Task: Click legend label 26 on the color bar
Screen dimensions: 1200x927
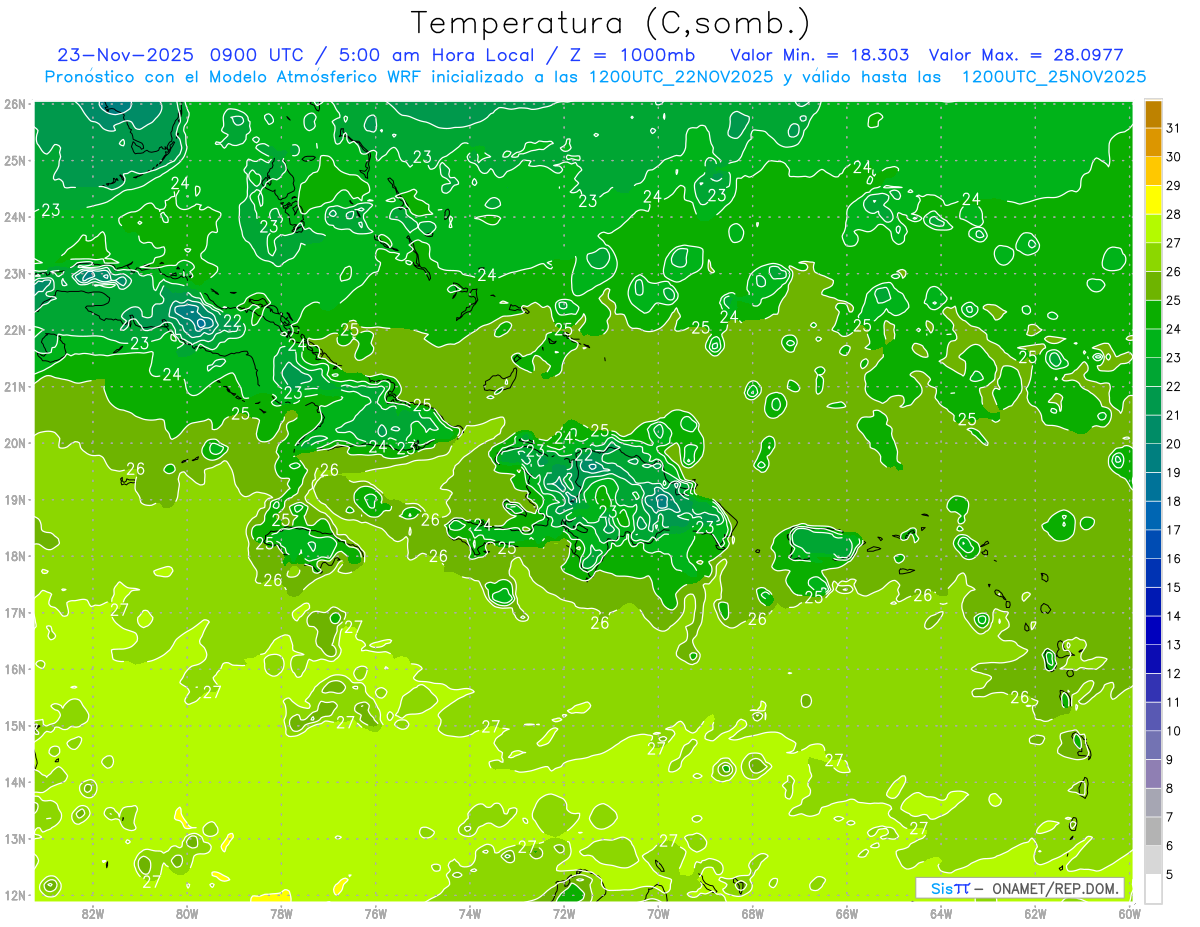Action: (1174, 271)
